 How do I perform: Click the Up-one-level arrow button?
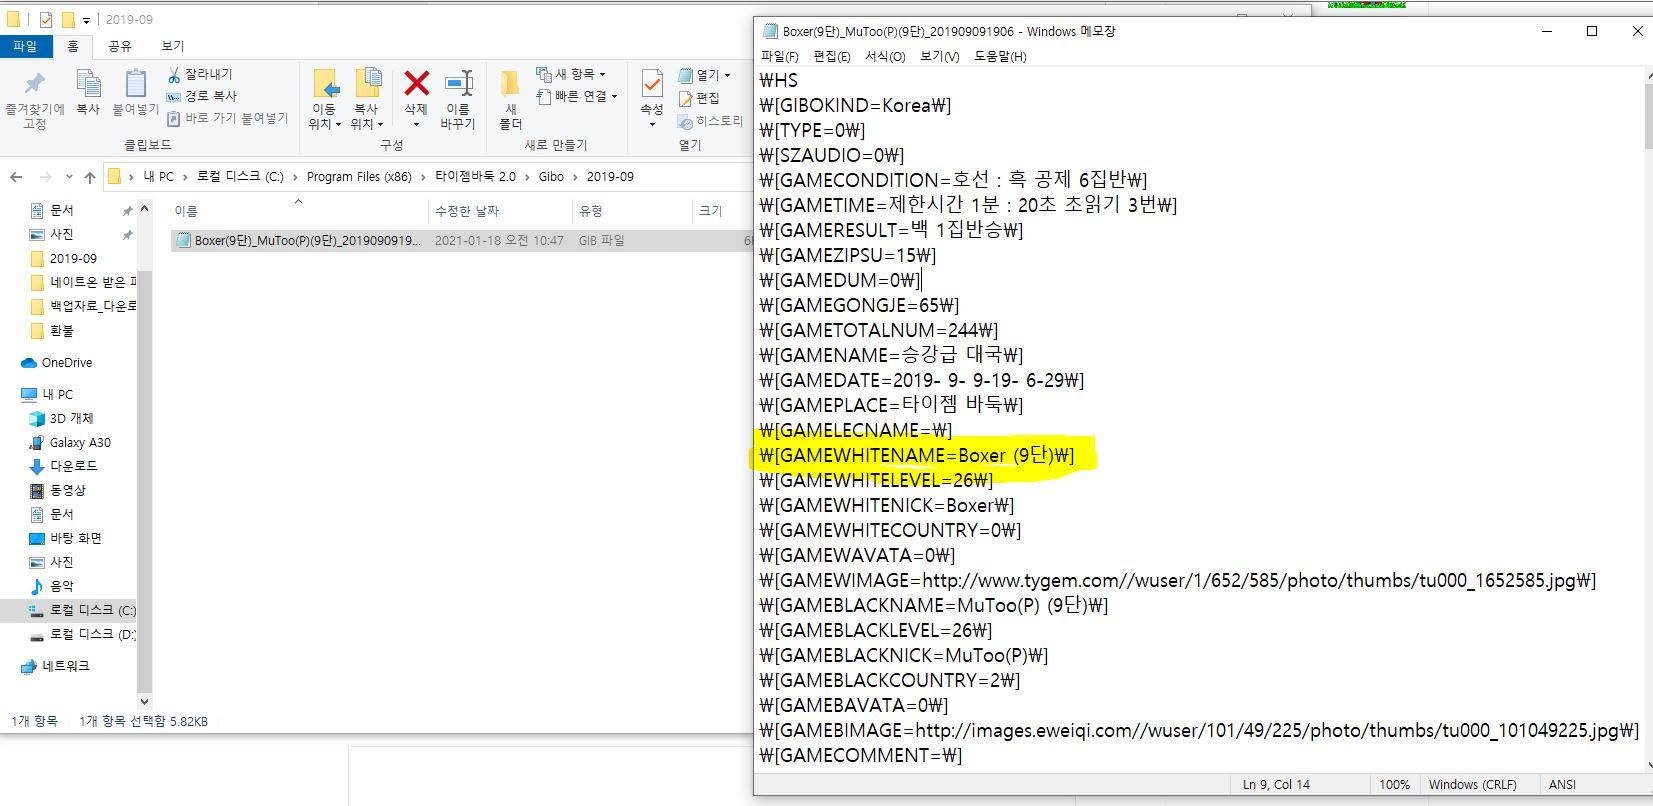coord(90,177)
